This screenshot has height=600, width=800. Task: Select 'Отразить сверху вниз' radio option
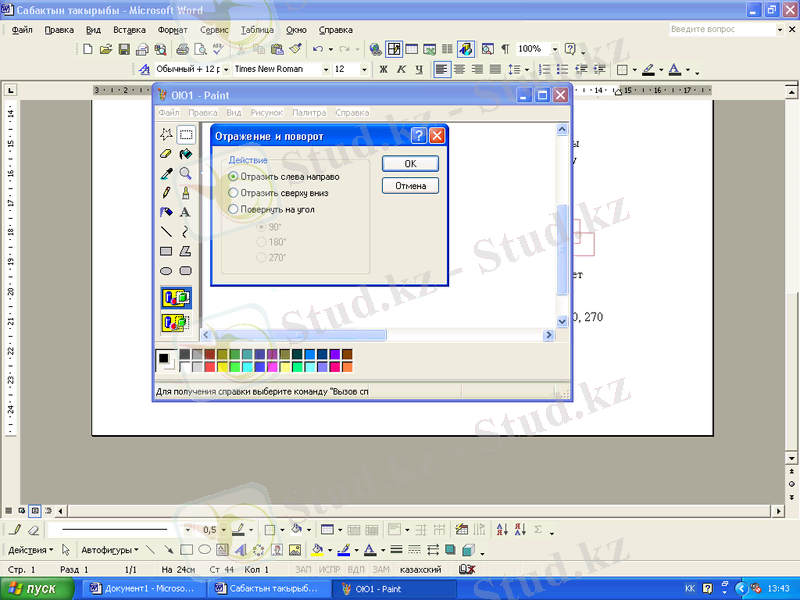(234, 193)
